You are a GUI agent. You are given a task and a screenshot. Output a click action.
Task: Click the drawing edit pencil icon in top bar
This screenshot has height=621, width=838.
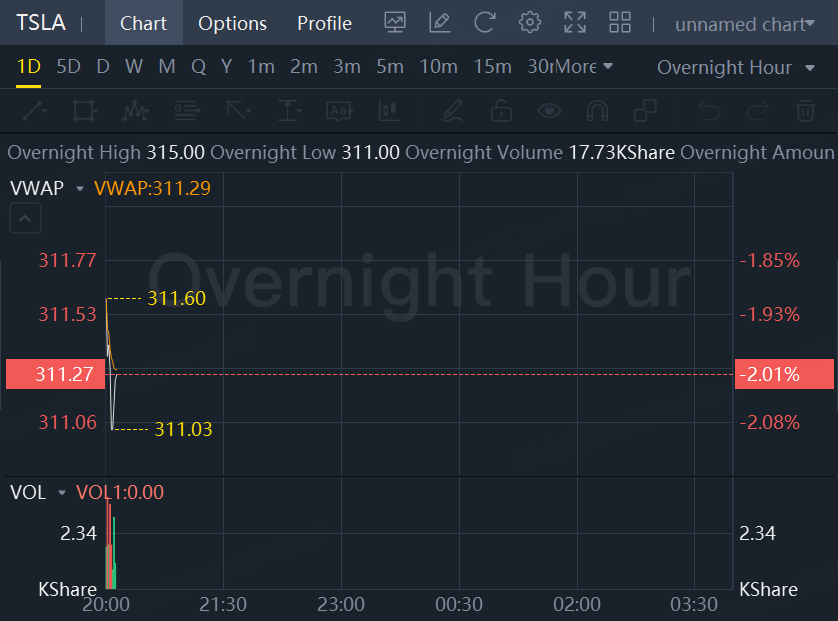pyautogui.click(x=439, y=23)
